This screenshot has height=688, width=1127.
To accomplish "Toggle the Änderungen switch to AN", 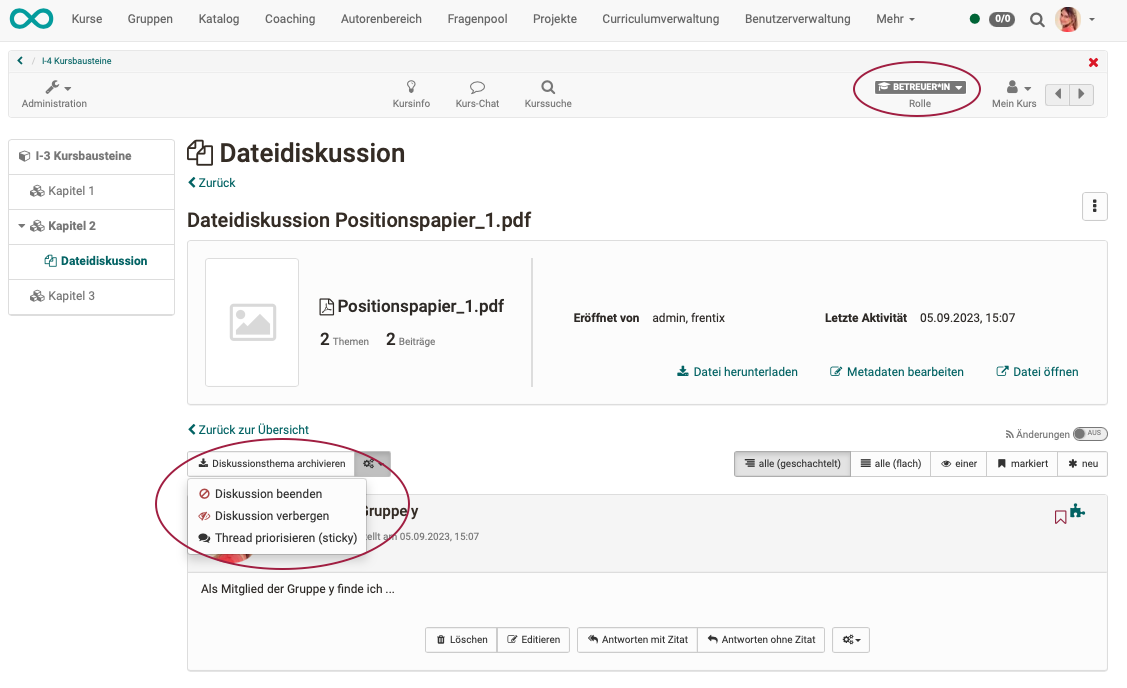I will [x=1089, y=433].
